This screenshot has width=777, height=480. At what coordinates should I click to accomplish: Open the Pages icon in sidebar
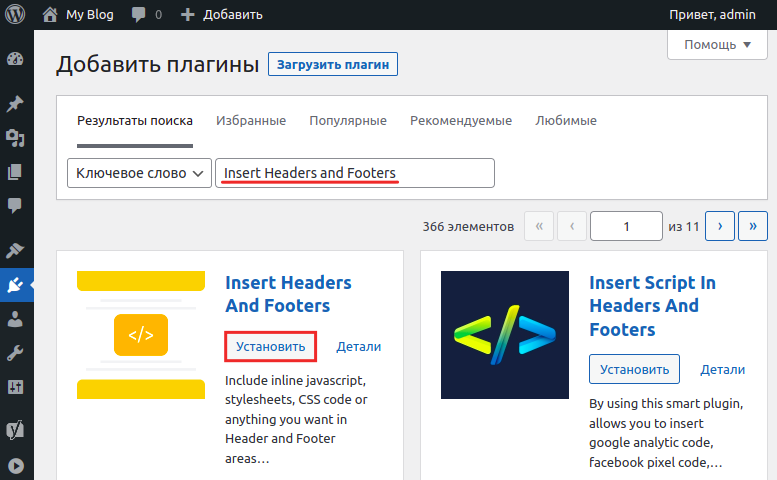click(15, 172)
